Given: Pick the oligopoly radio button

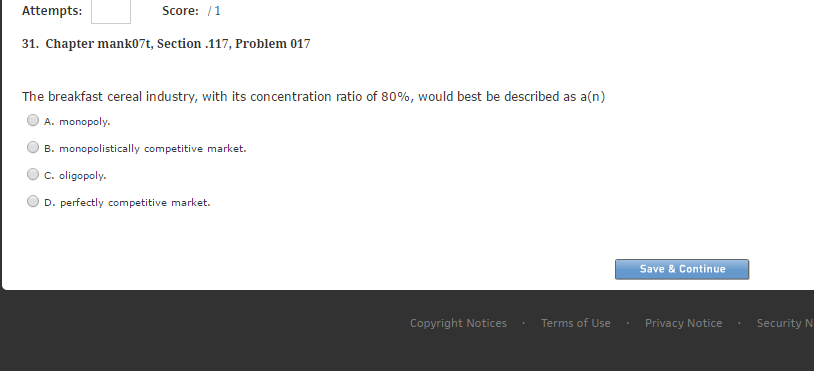Looking at the screenshot, I should 33,174.
